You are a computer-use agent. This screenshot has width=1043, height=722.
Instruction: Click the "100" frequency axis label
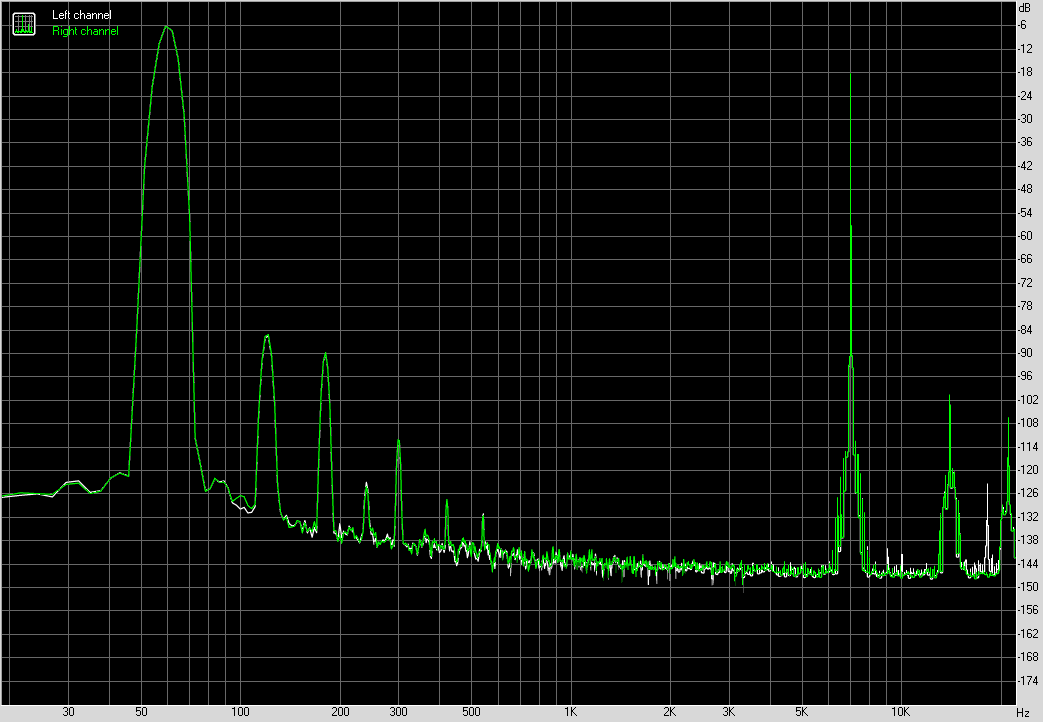(240, 713)
